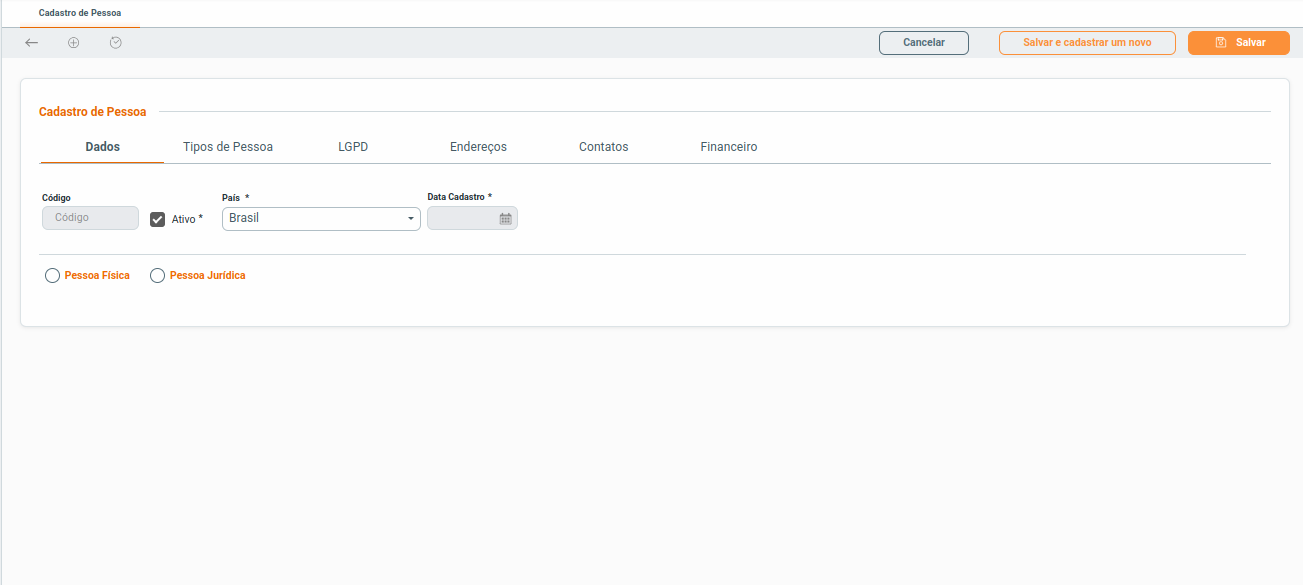Open the Tipos de Pessoa tab

pyautogui.click(x=228, y=147)
